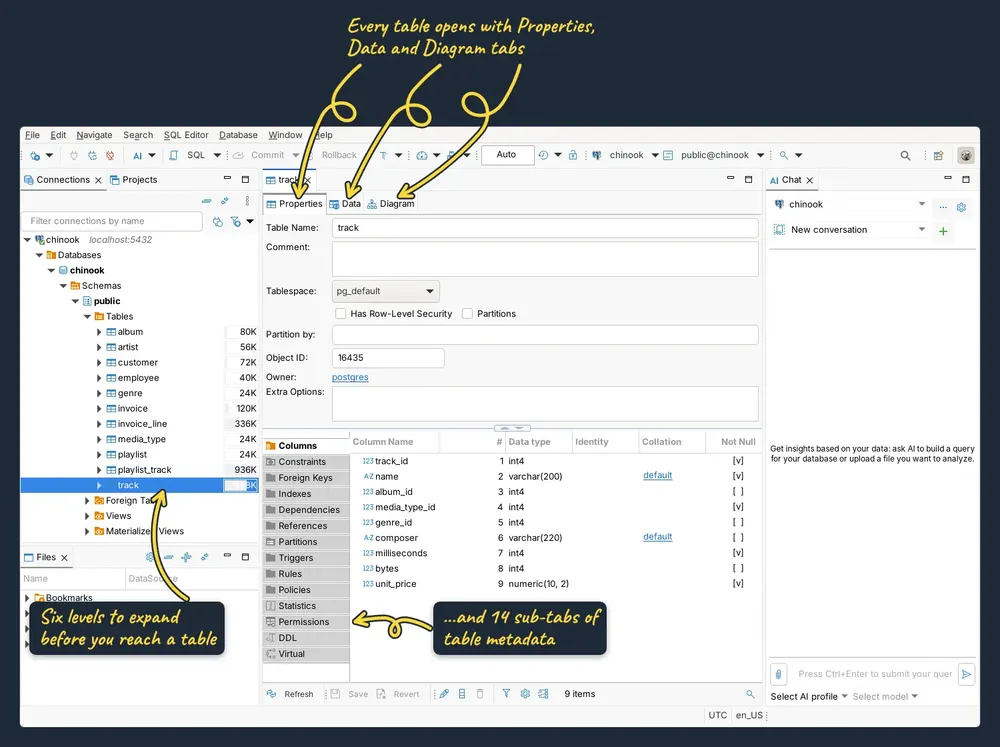Toggle Not Null for track_id column
The width and height of the screenshot is (1000, 747).
(x=738, y=461)
